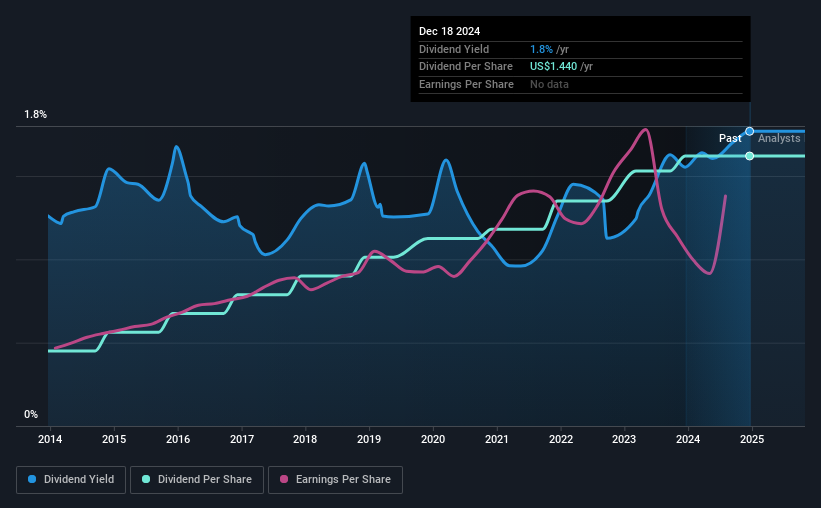Click the teal Dividend Per Share data point marker
The height and width of the screenshot is (508, 821).
tap(750, 156)
